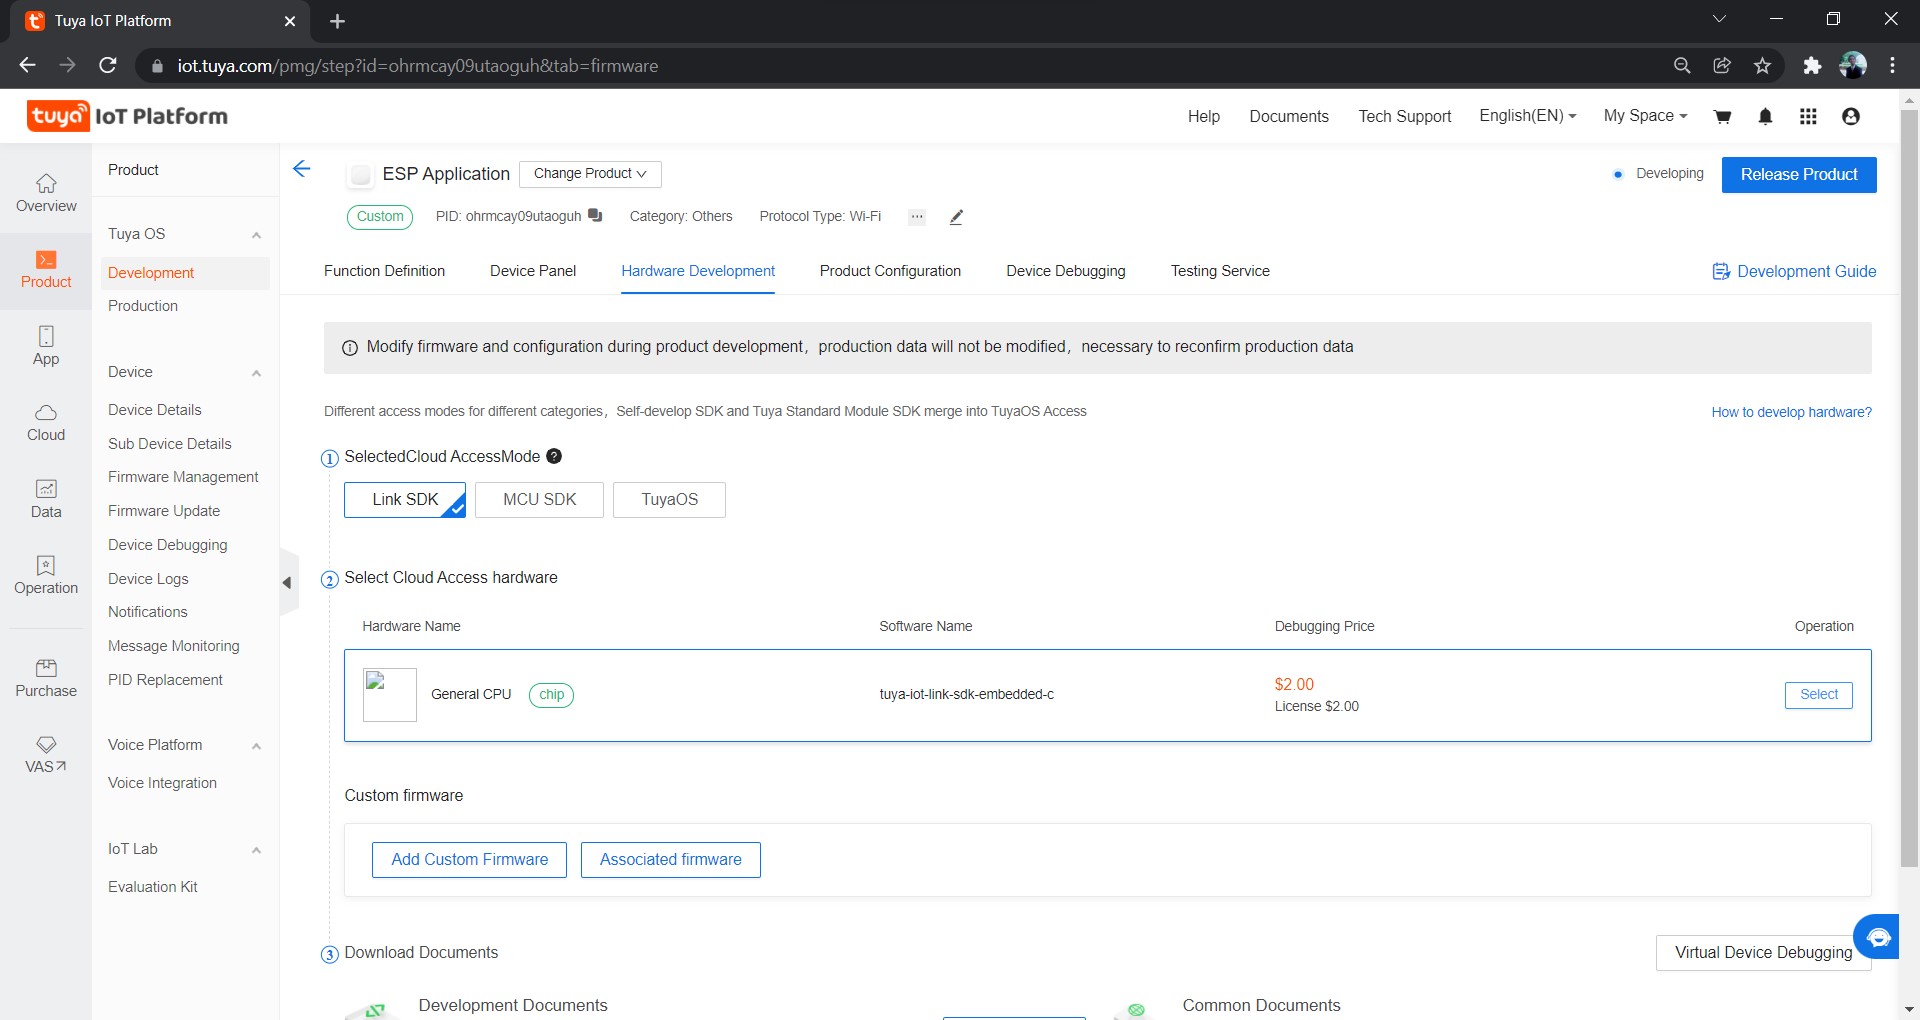This screenshot has width=1920, height=1020.
Task: Open Virtual Device Debugging
Action: coord(1763,953)
